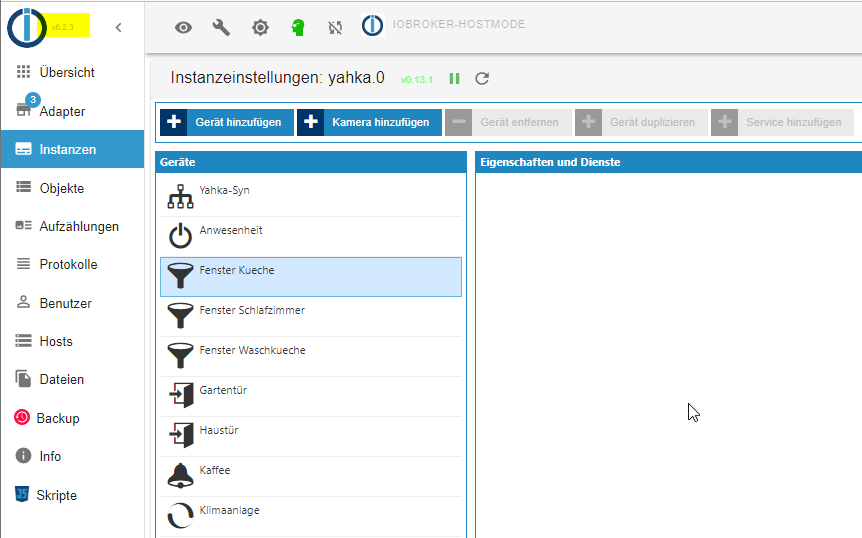Select the Klimaanlage device
Image resolution: width=862 pixels, height=538 pixels.
311,517
